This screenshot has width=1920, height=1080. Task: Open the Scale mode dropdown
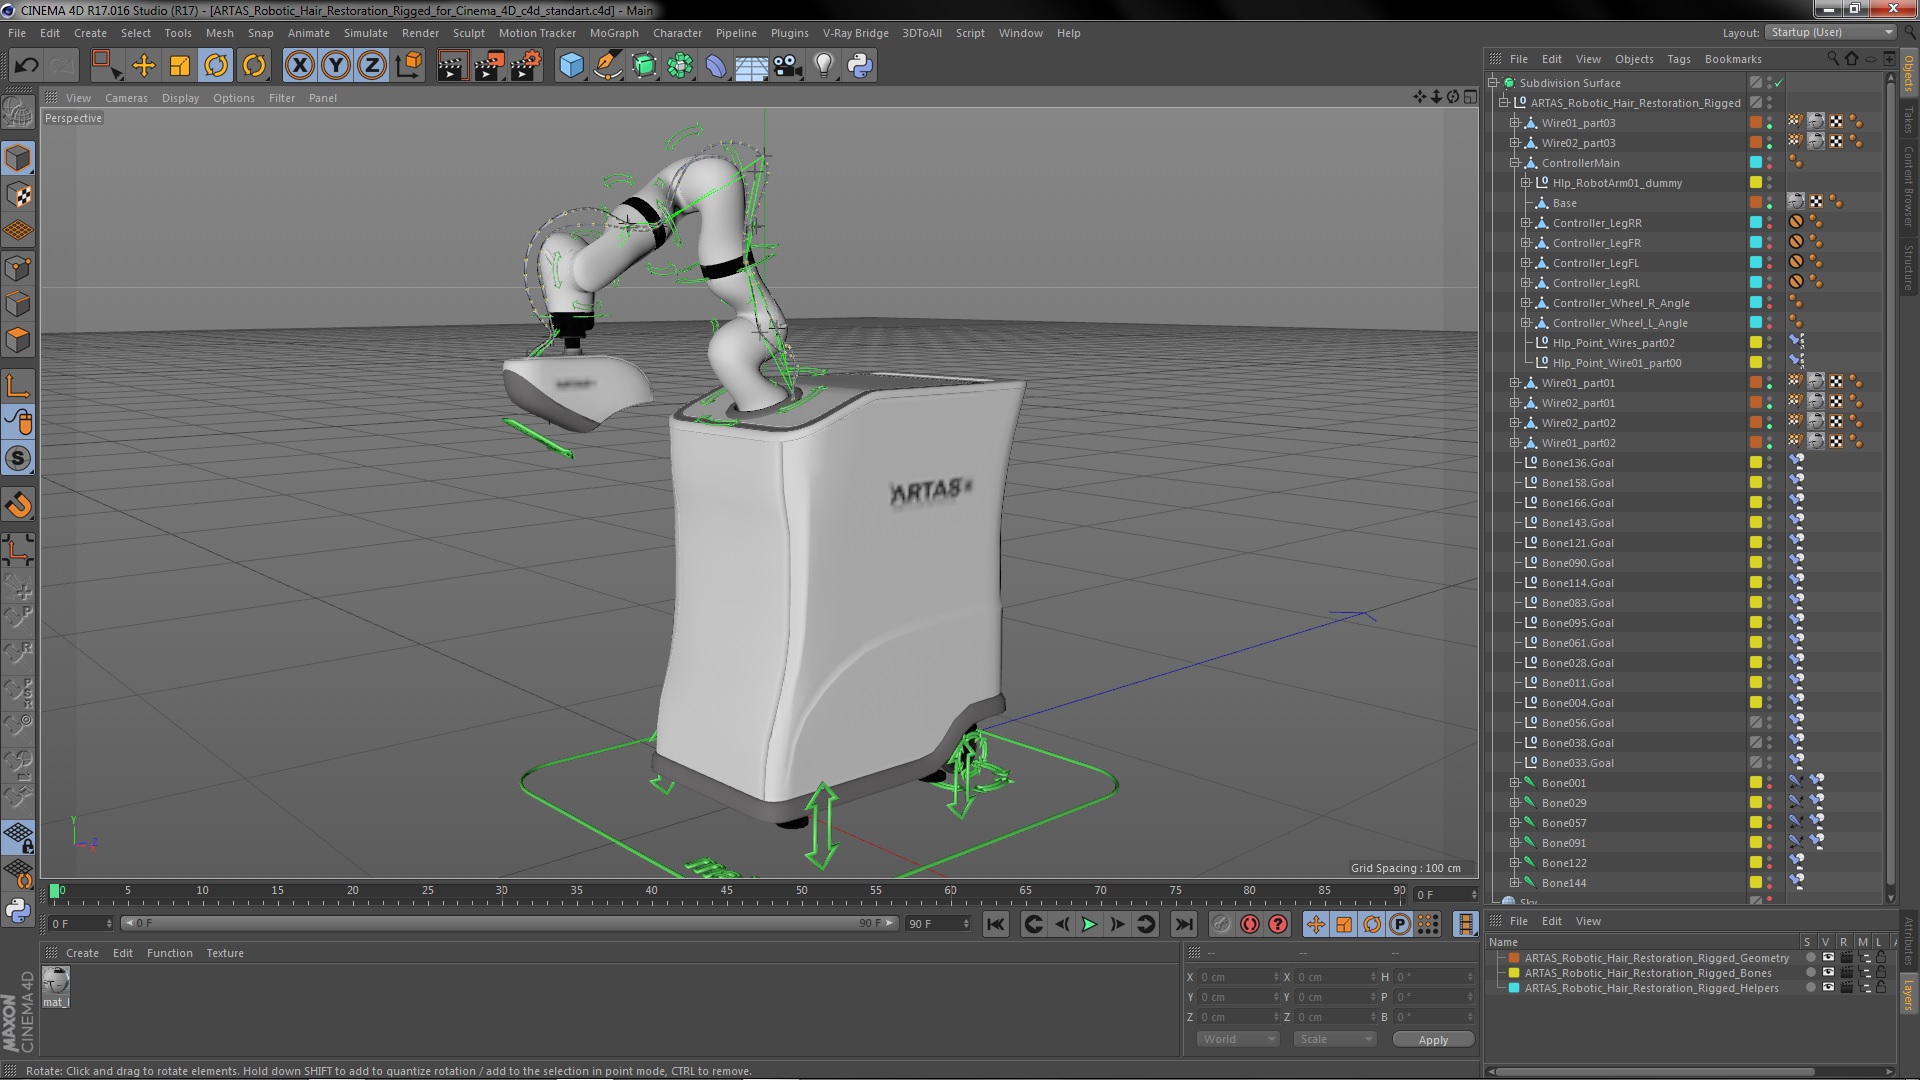[1334, 1039]
